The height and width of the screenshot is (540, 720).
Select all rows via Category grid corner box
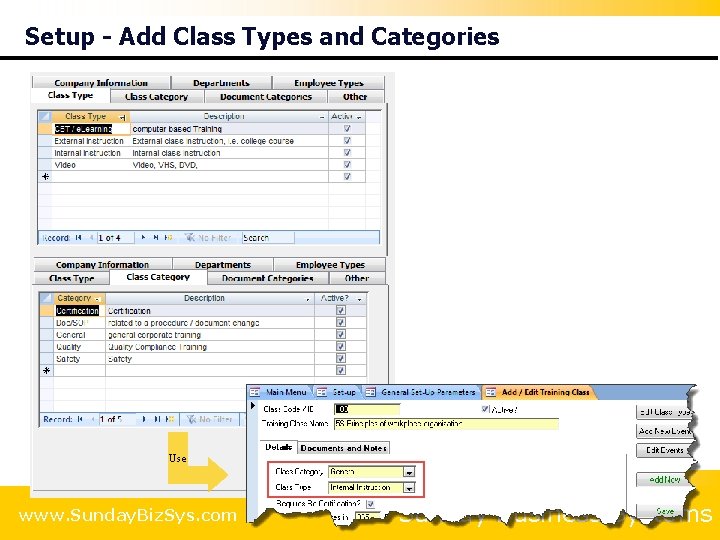(x=46, y=298)
